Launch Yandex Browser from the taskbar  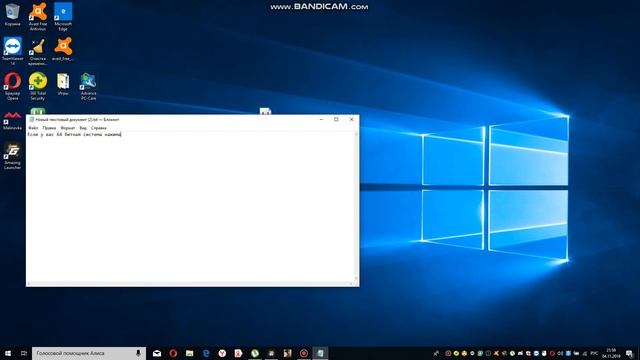click(x=222, y=353)
